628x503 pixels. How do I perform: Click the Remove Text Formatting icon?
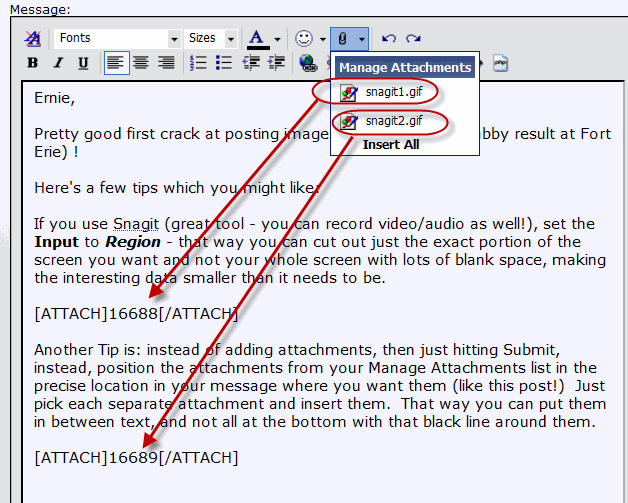pyautogui.click(x=32, y=38)
